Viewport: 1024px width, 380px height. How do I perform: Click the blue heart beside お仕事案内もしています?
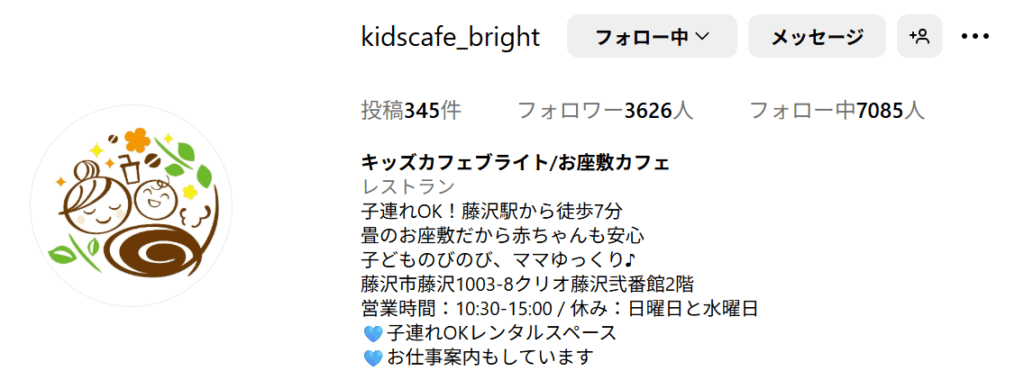tap(372, 358)
